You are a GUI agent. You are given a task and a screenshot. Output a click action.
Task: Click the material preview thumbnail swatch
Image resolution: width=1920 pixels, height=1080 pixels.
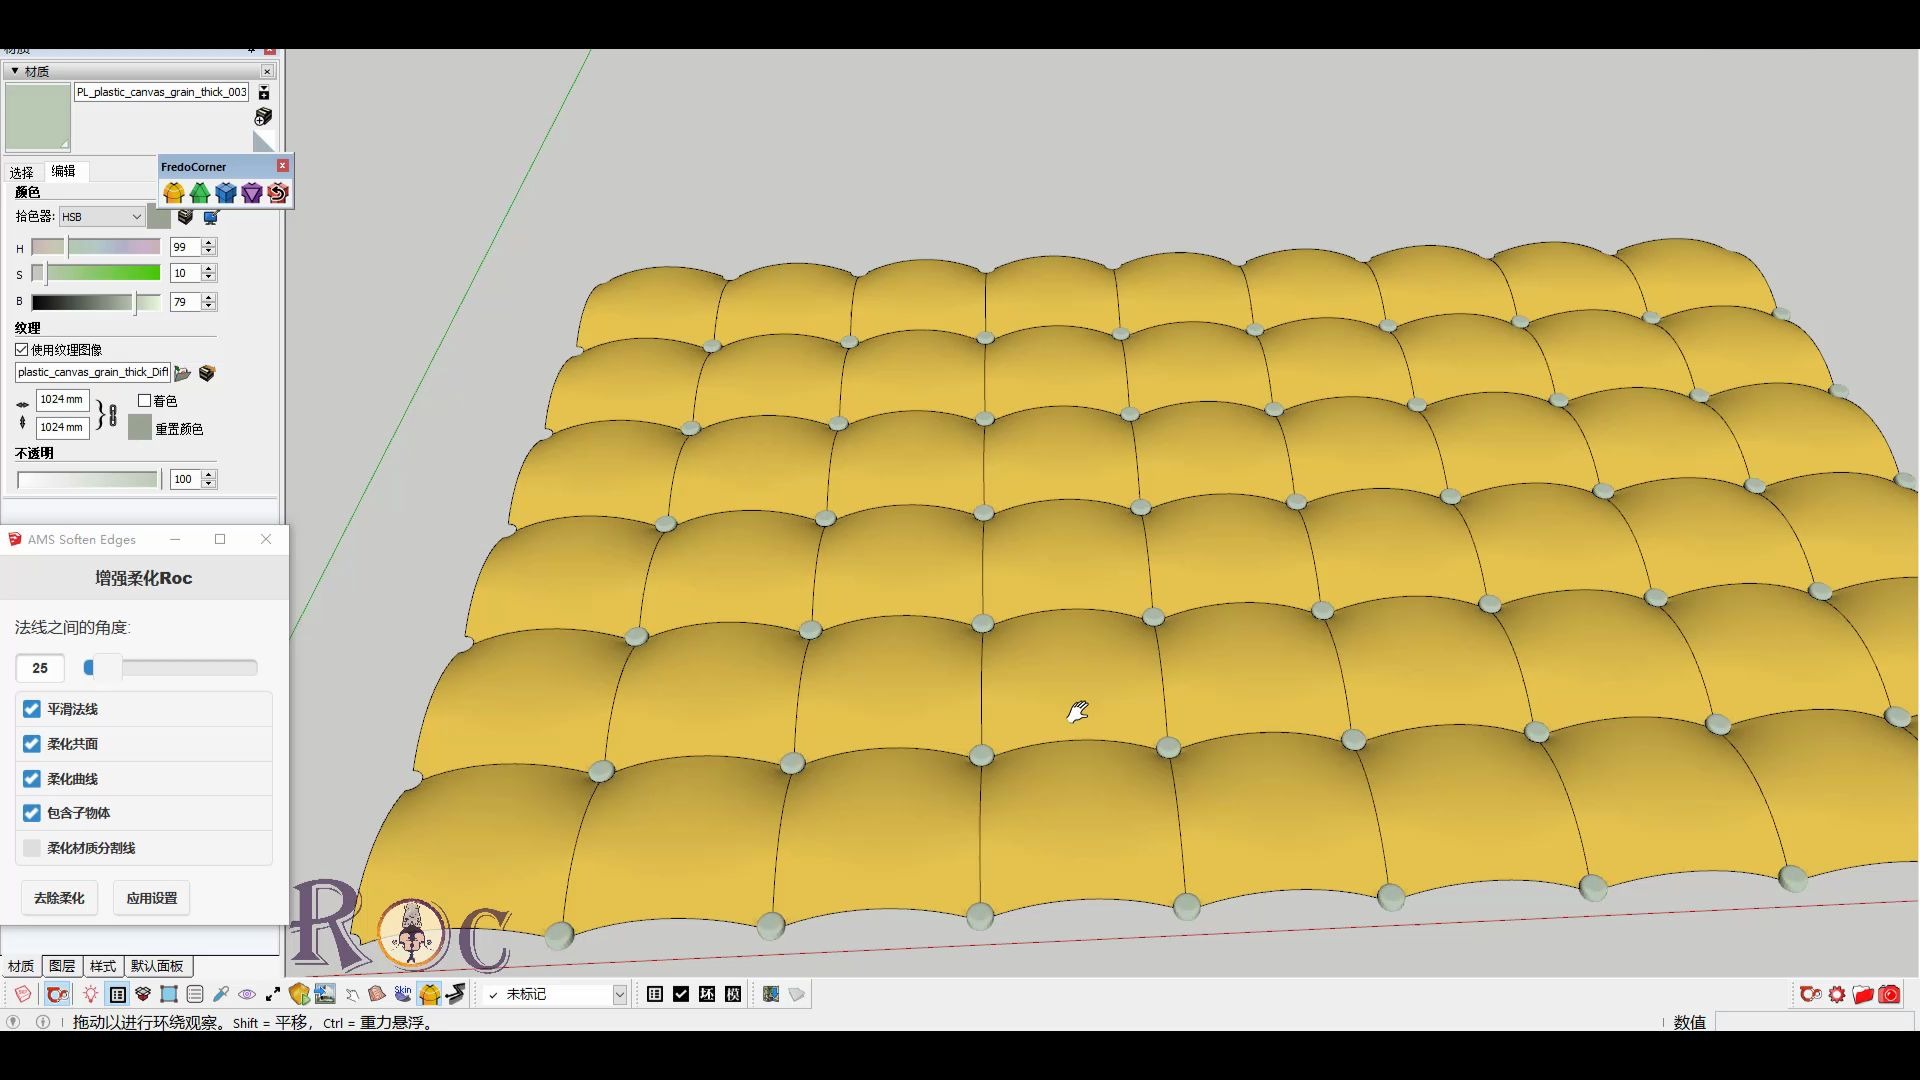38,117
